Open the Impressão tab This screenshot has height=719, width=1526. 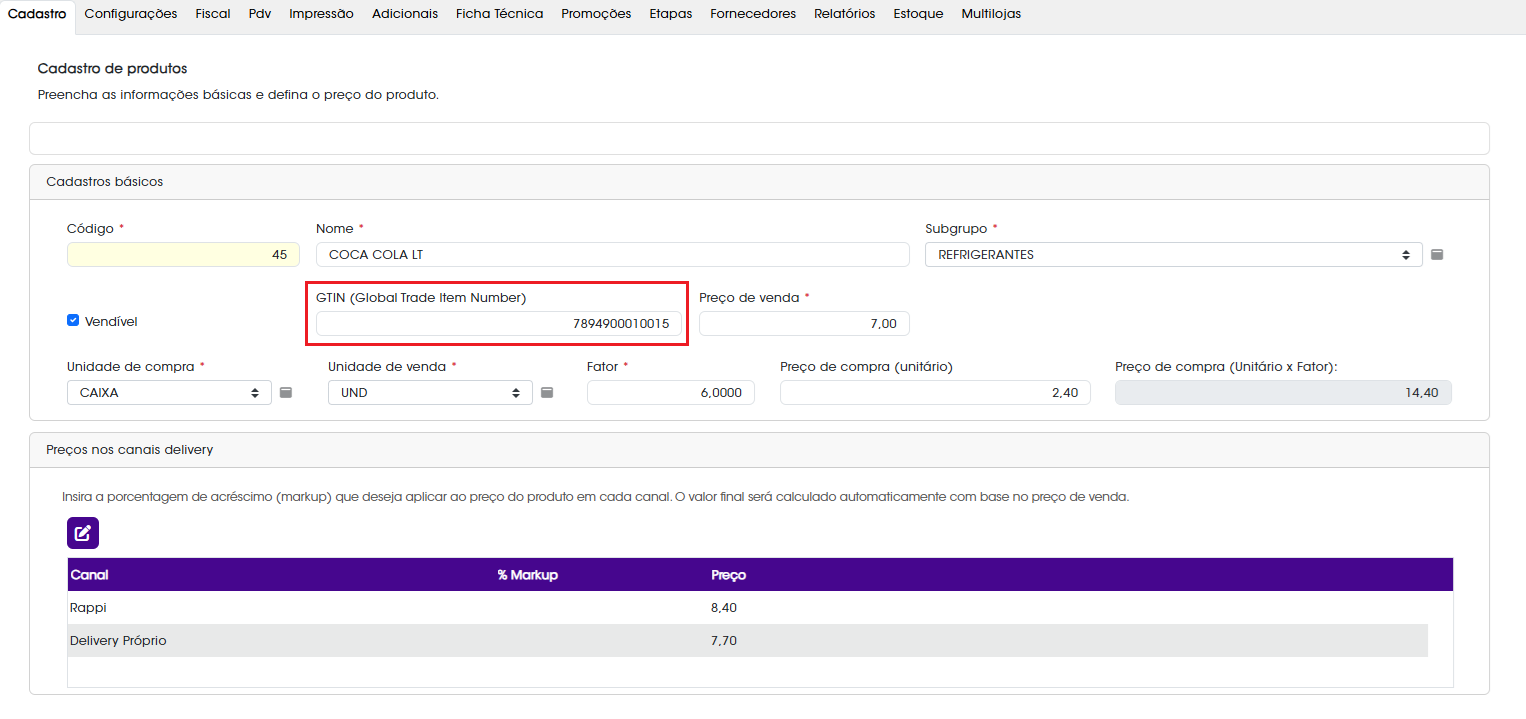(x=321, y=14)
